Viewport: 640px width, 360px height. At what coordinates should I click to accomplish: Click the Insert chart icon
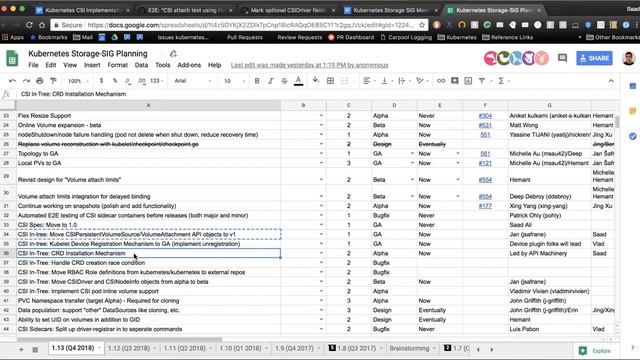(x=468, y=81)
